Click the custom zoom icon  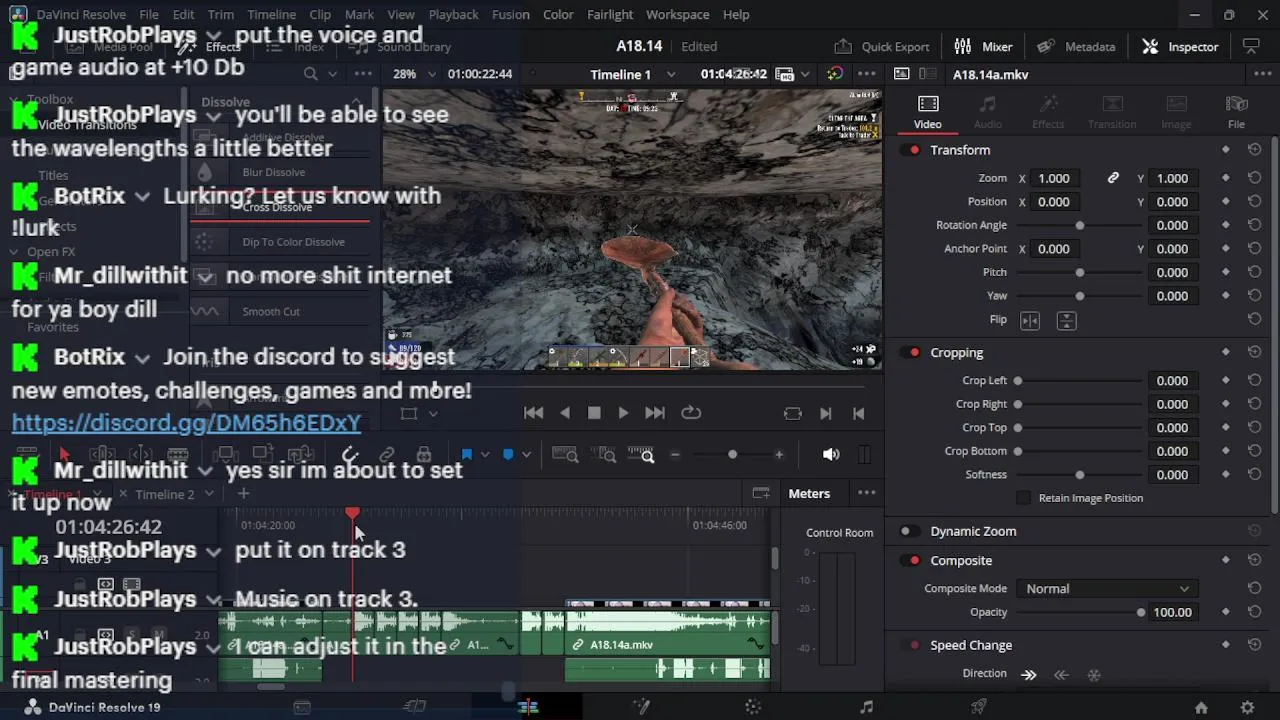click(x=641, y=455)
